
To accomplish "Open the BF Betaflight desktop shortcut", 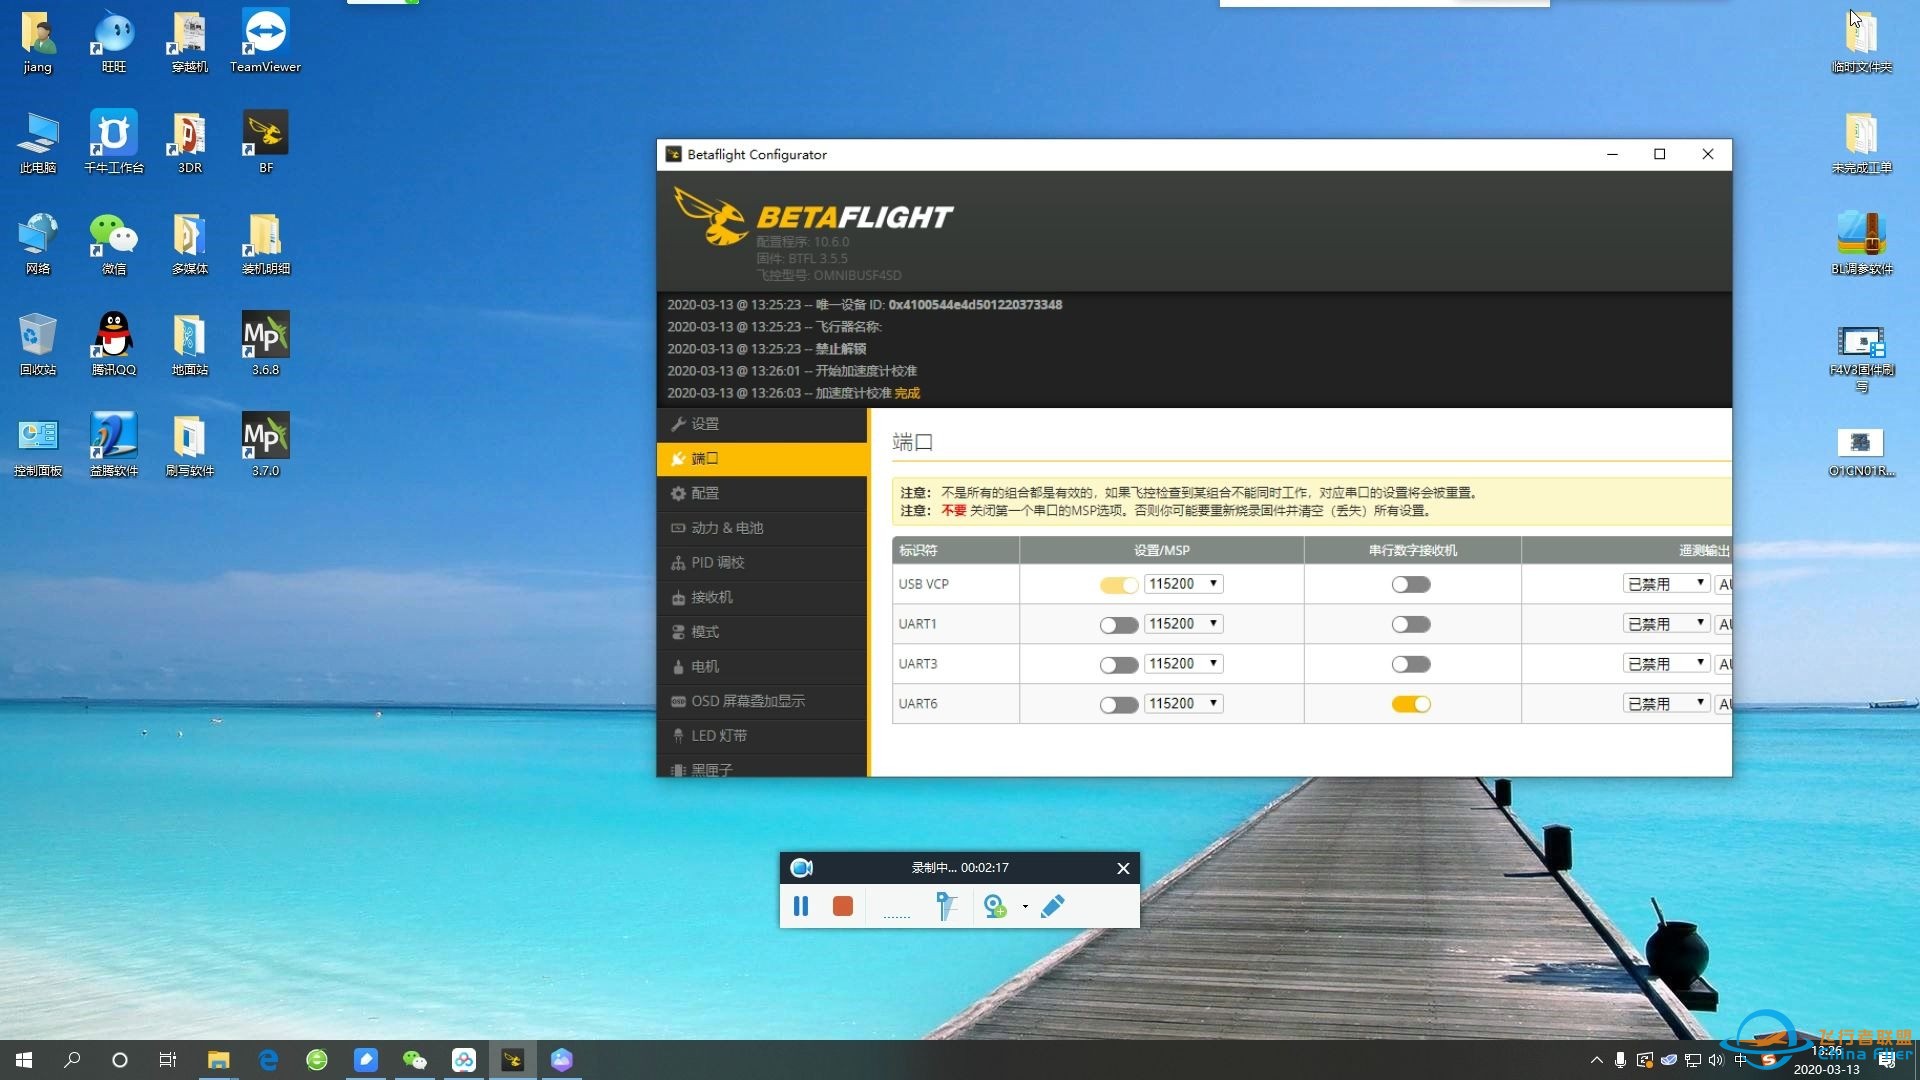I will pyautogui.click(x=265, y=142).
